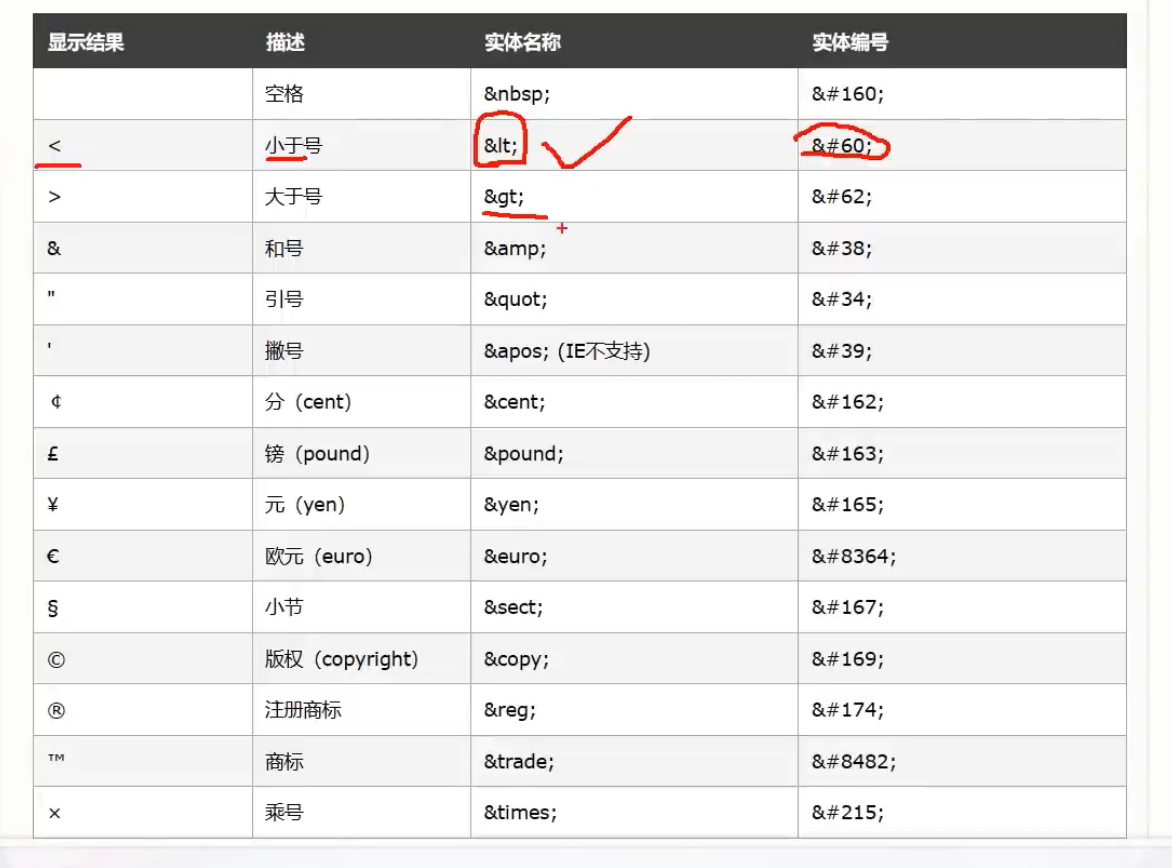Click the &lt; entity name
Viewport: 1172px width, 868px height.
click(x=500, y=145)
